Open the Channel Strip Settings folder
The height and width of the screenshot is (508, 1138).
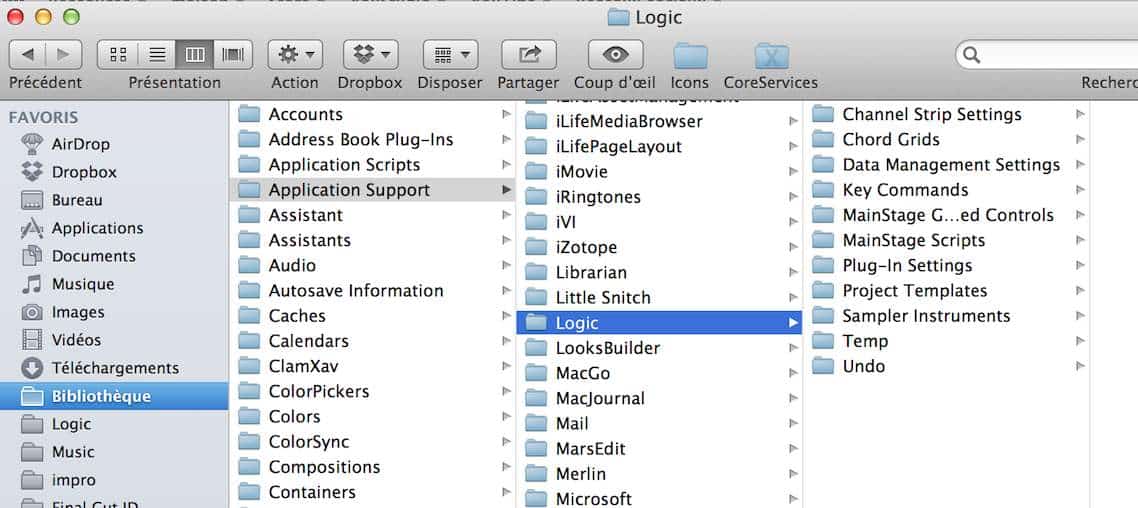click(x=946, y=114)
